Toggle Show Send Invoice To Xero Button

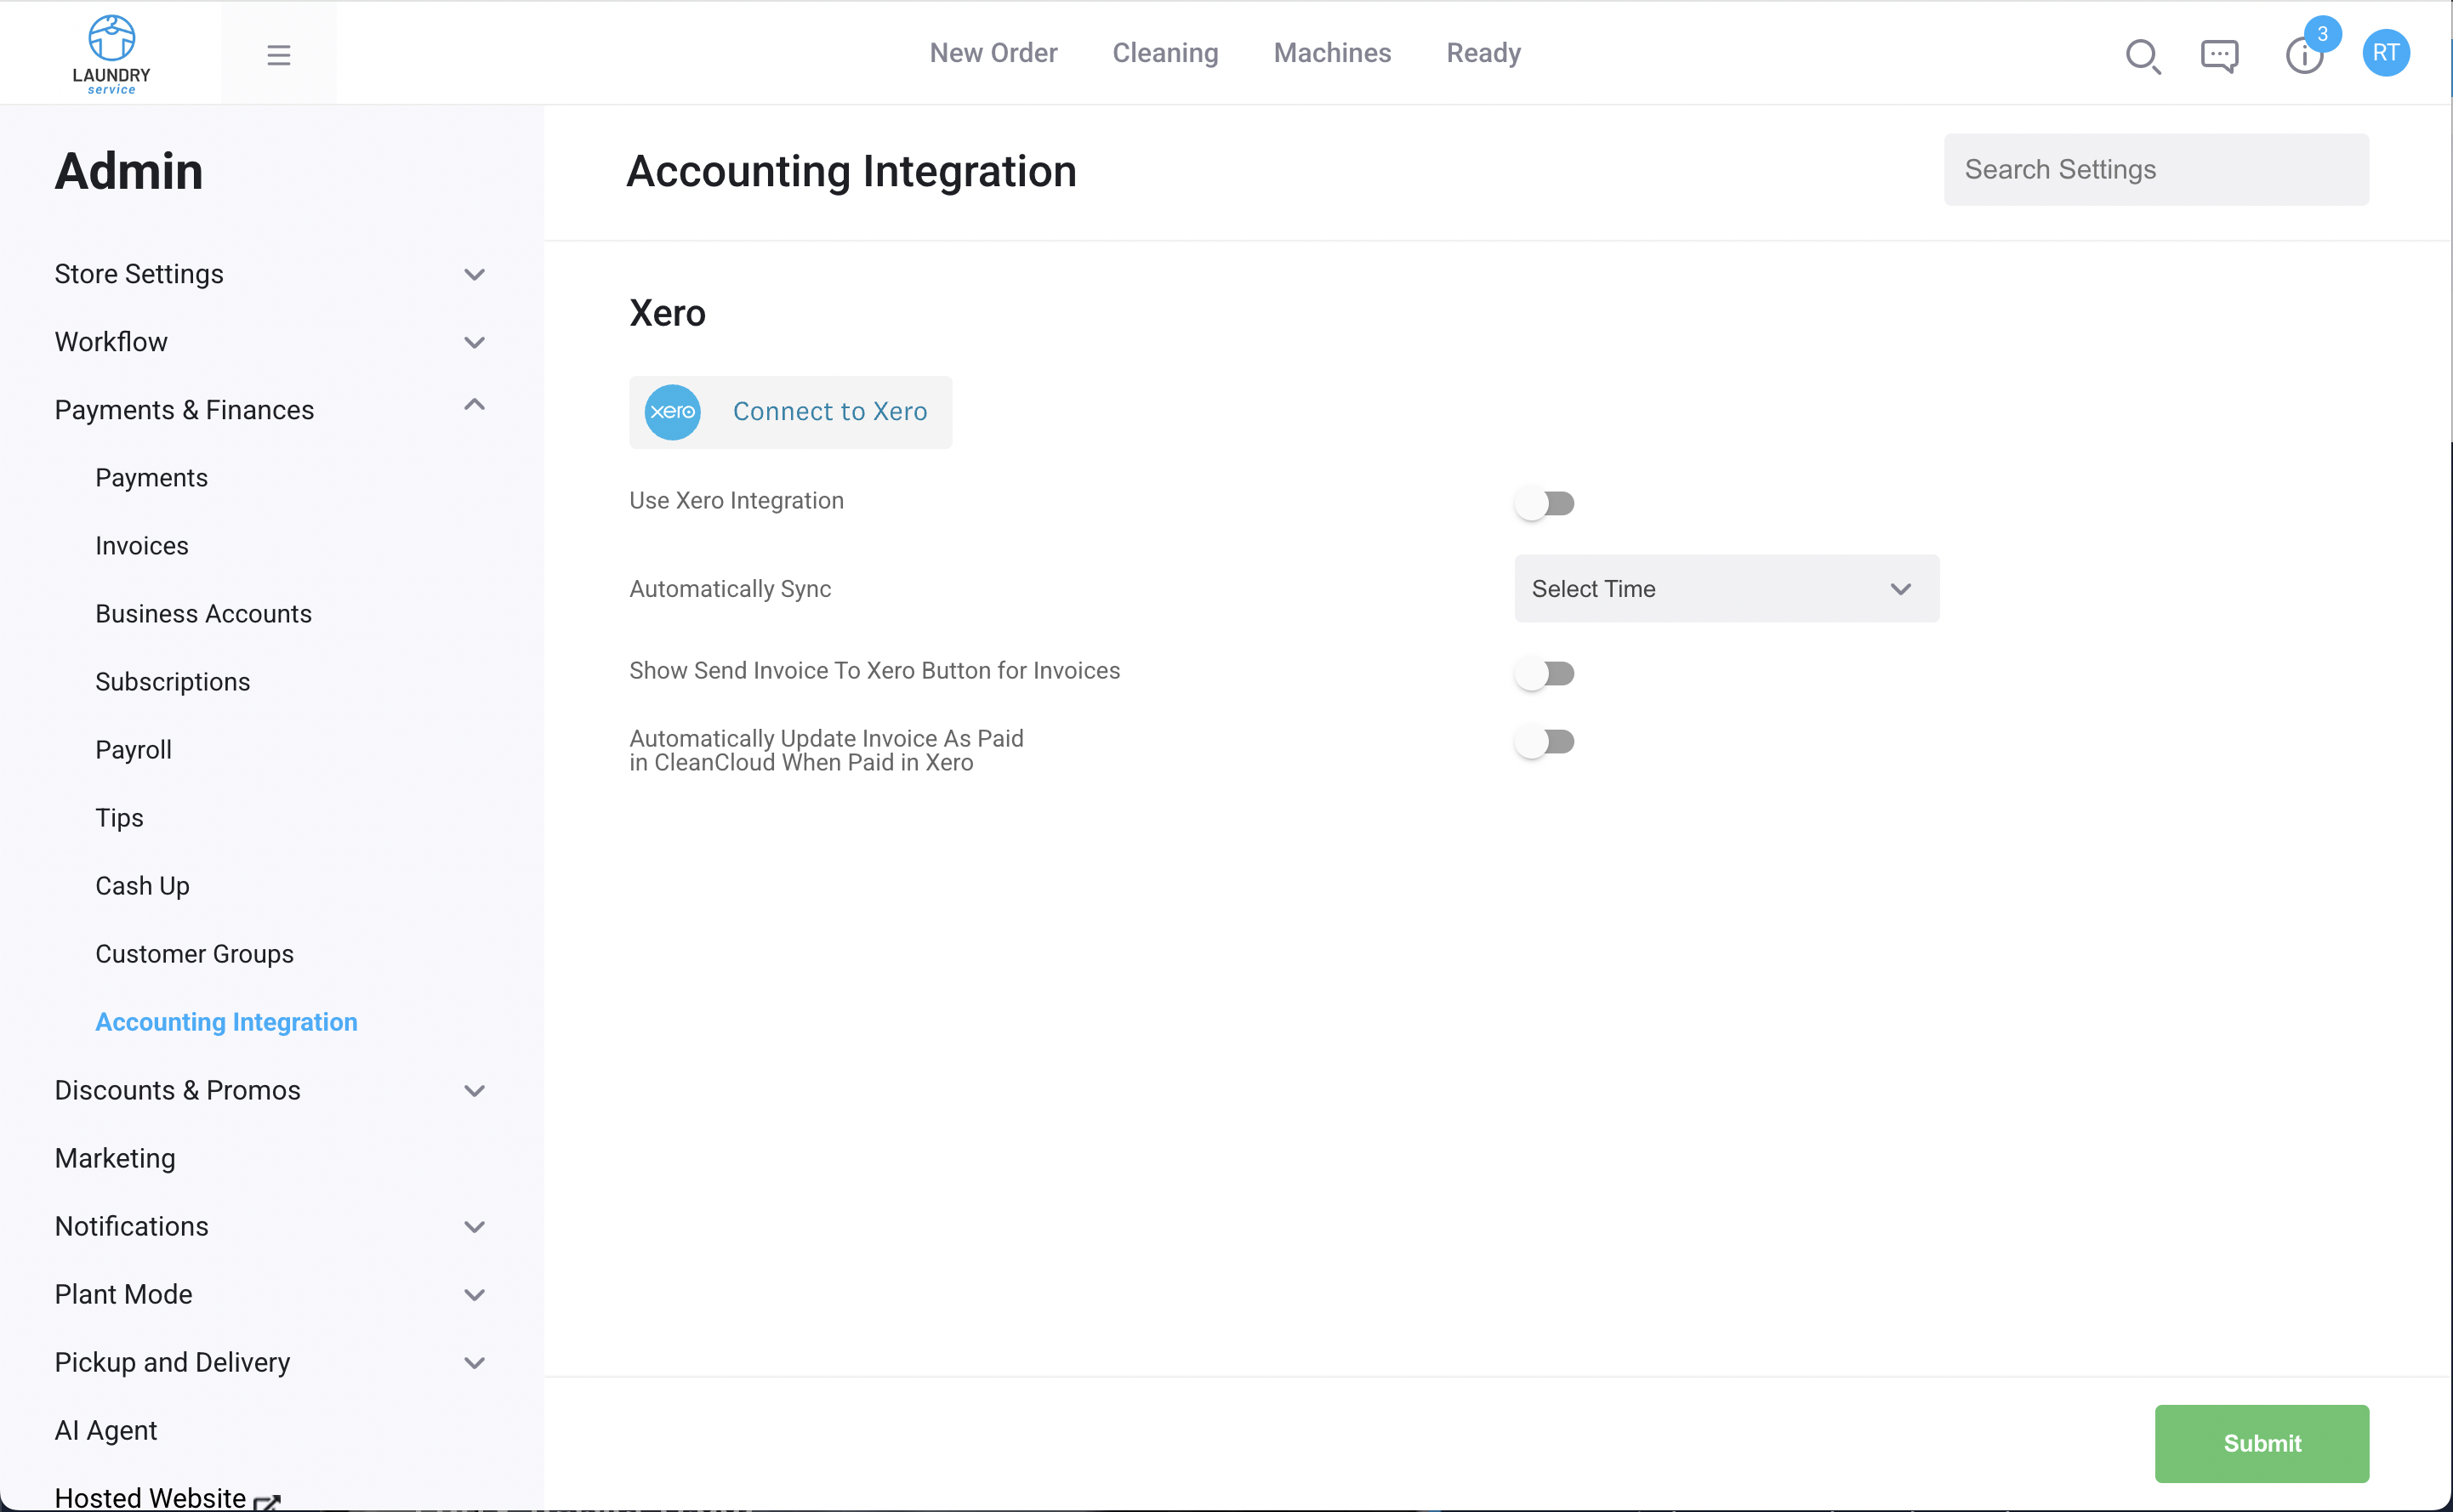(x=1546, y=672)
